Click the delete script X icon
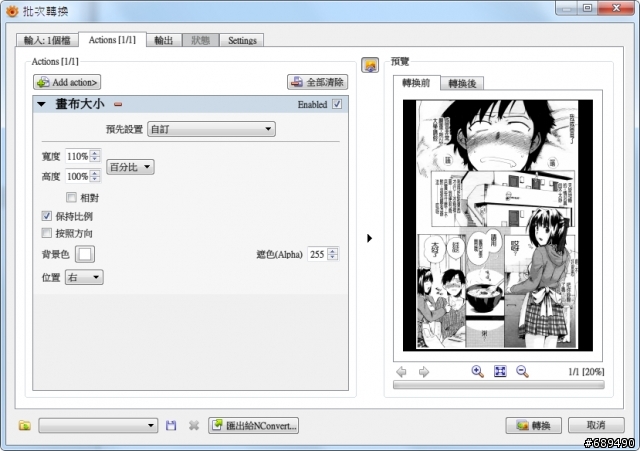The height and width of the screenshot is (451, 640). (x=194, y=425)
